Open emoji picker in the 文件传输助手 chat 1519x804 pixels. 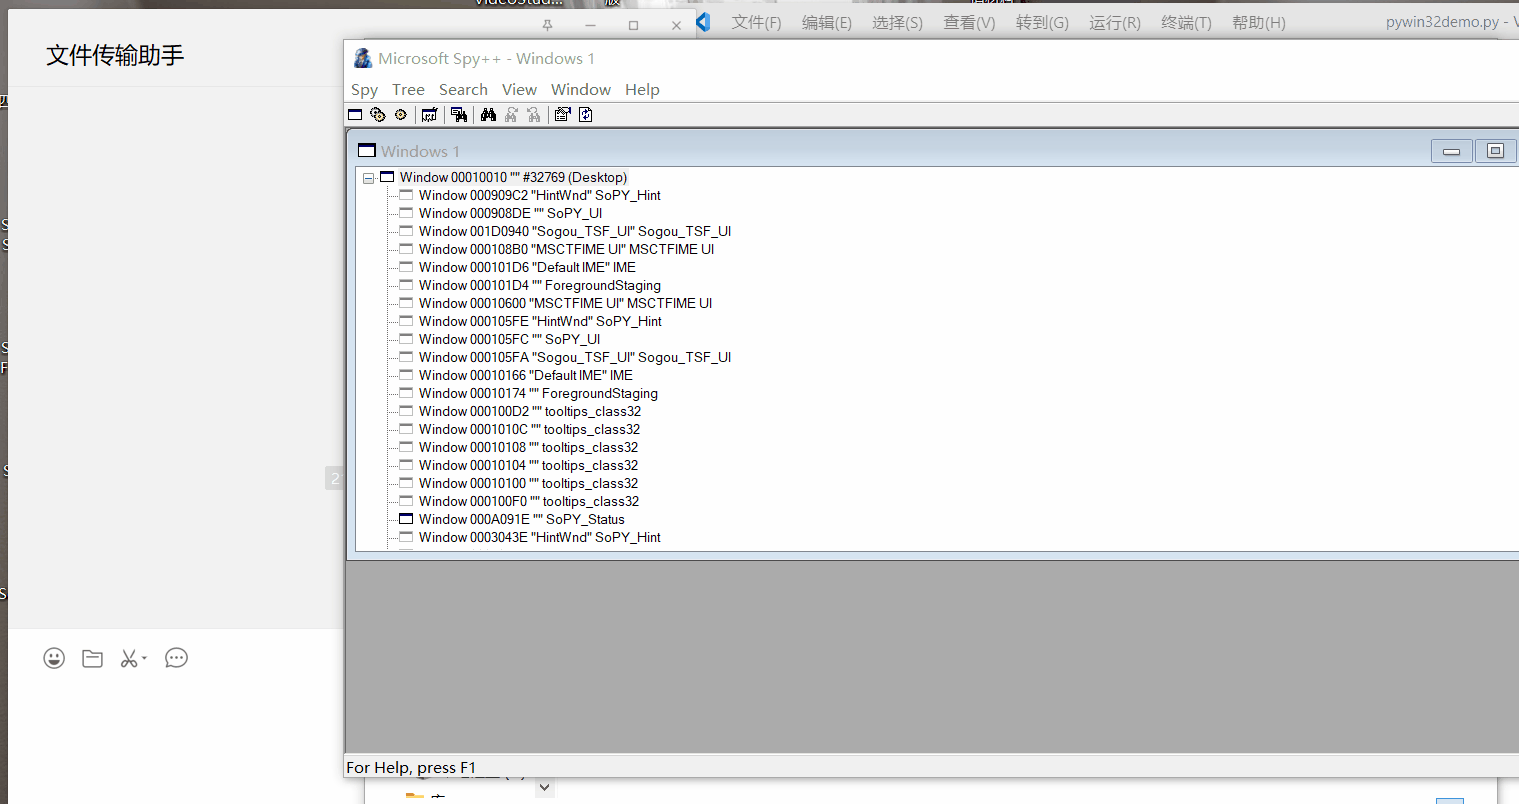pos(54,658)
